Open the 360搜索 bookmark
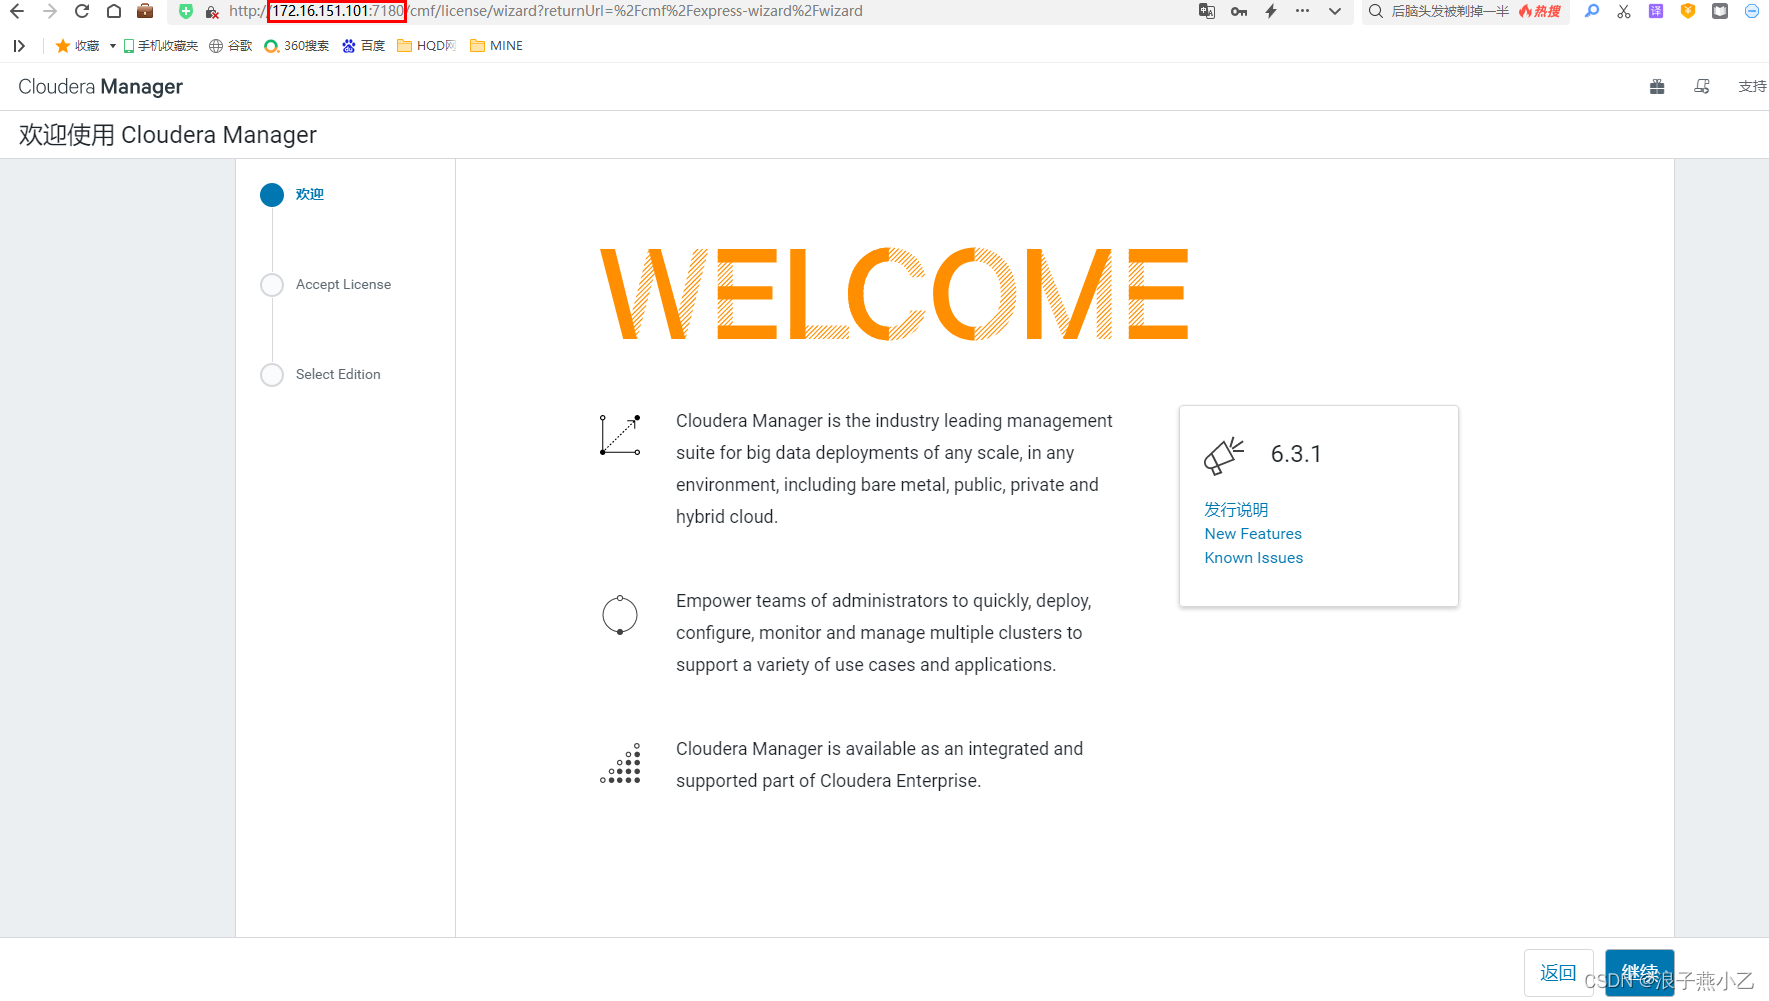 297,46
